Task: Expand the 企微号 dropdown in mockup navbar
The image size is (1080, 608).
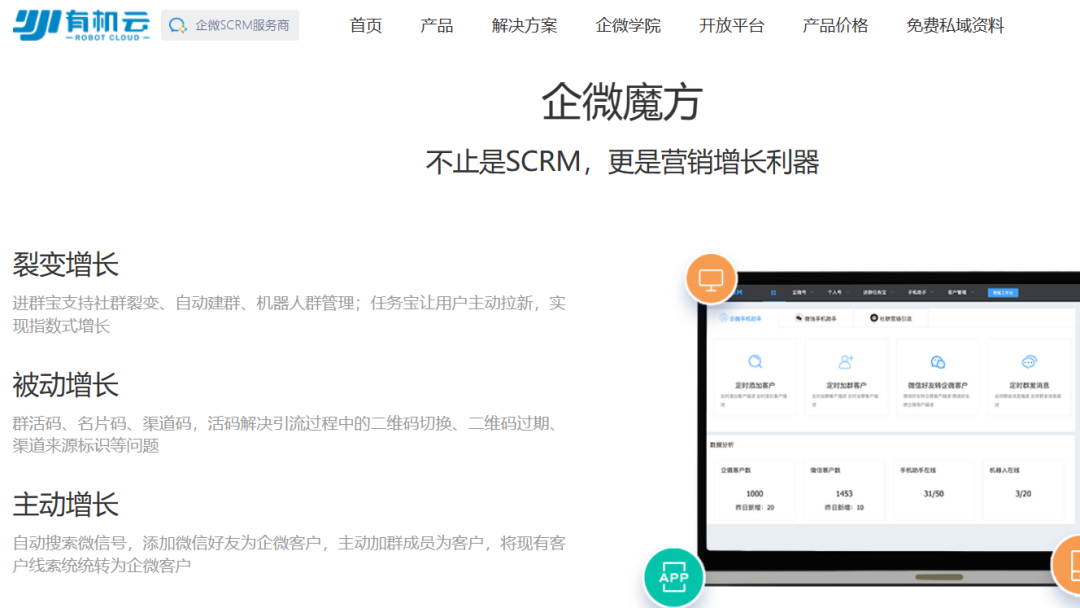Action: pos(803,293)
